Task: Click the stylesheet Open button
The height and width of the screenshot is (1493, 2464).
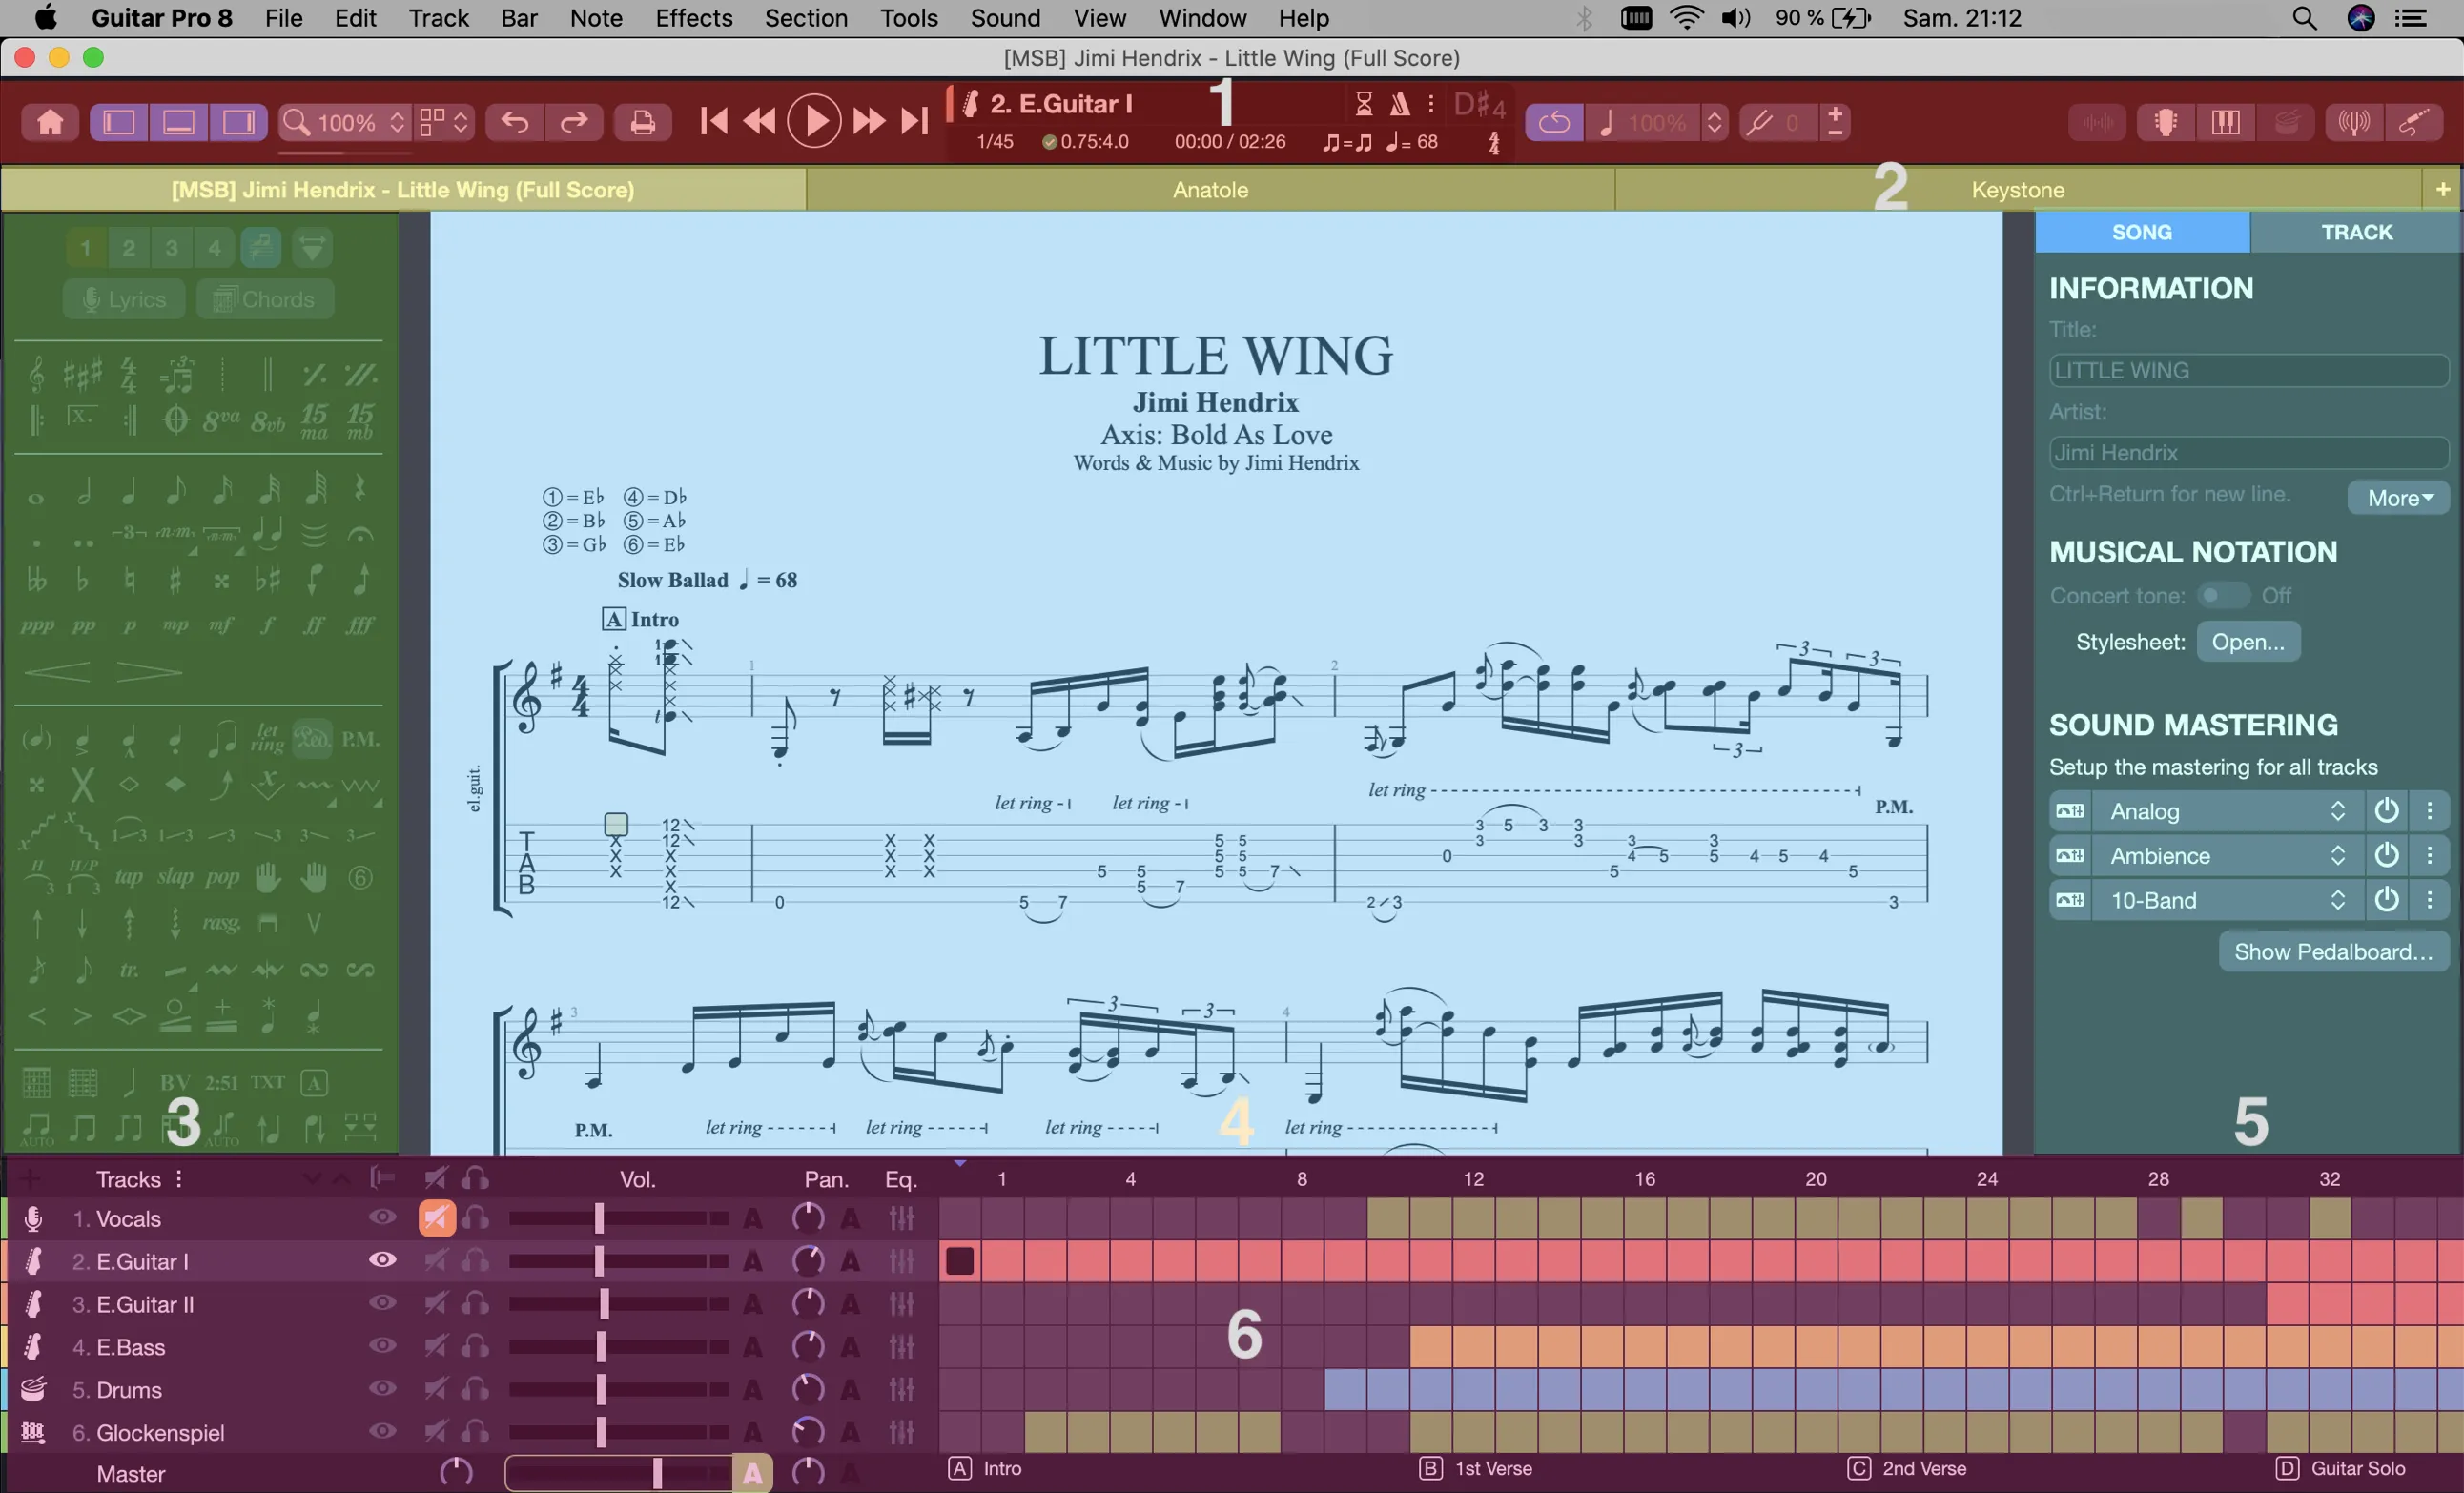Action: pos(2248,642)
